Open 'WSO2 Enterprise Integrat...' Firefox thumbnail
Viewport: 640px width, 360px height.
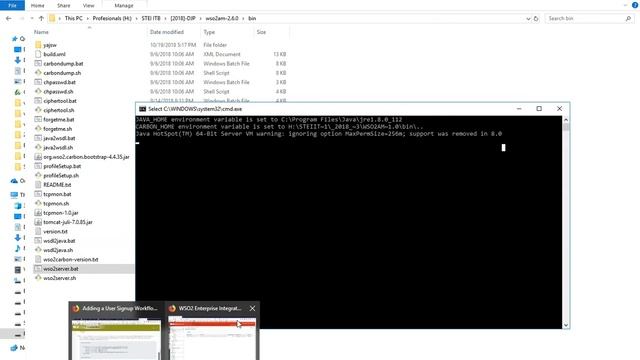(x=211, y=331)
